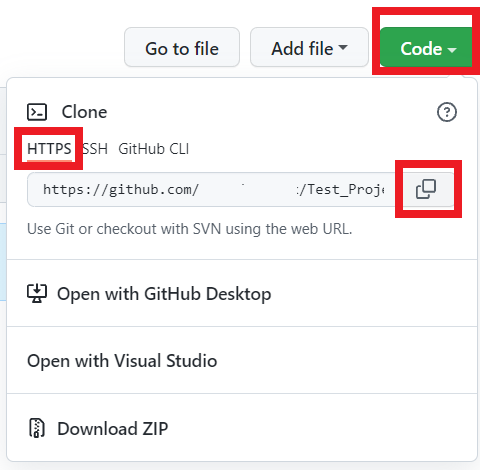The width and height of the screenshot is (480, 470).
Task: Toggle the green Code dropdown button
Action: tap(427, 47)
